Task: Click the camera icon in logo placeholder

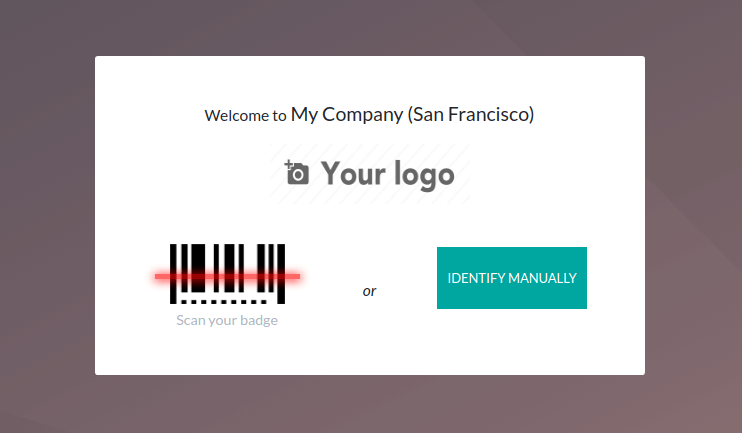Action: point(297,173)
